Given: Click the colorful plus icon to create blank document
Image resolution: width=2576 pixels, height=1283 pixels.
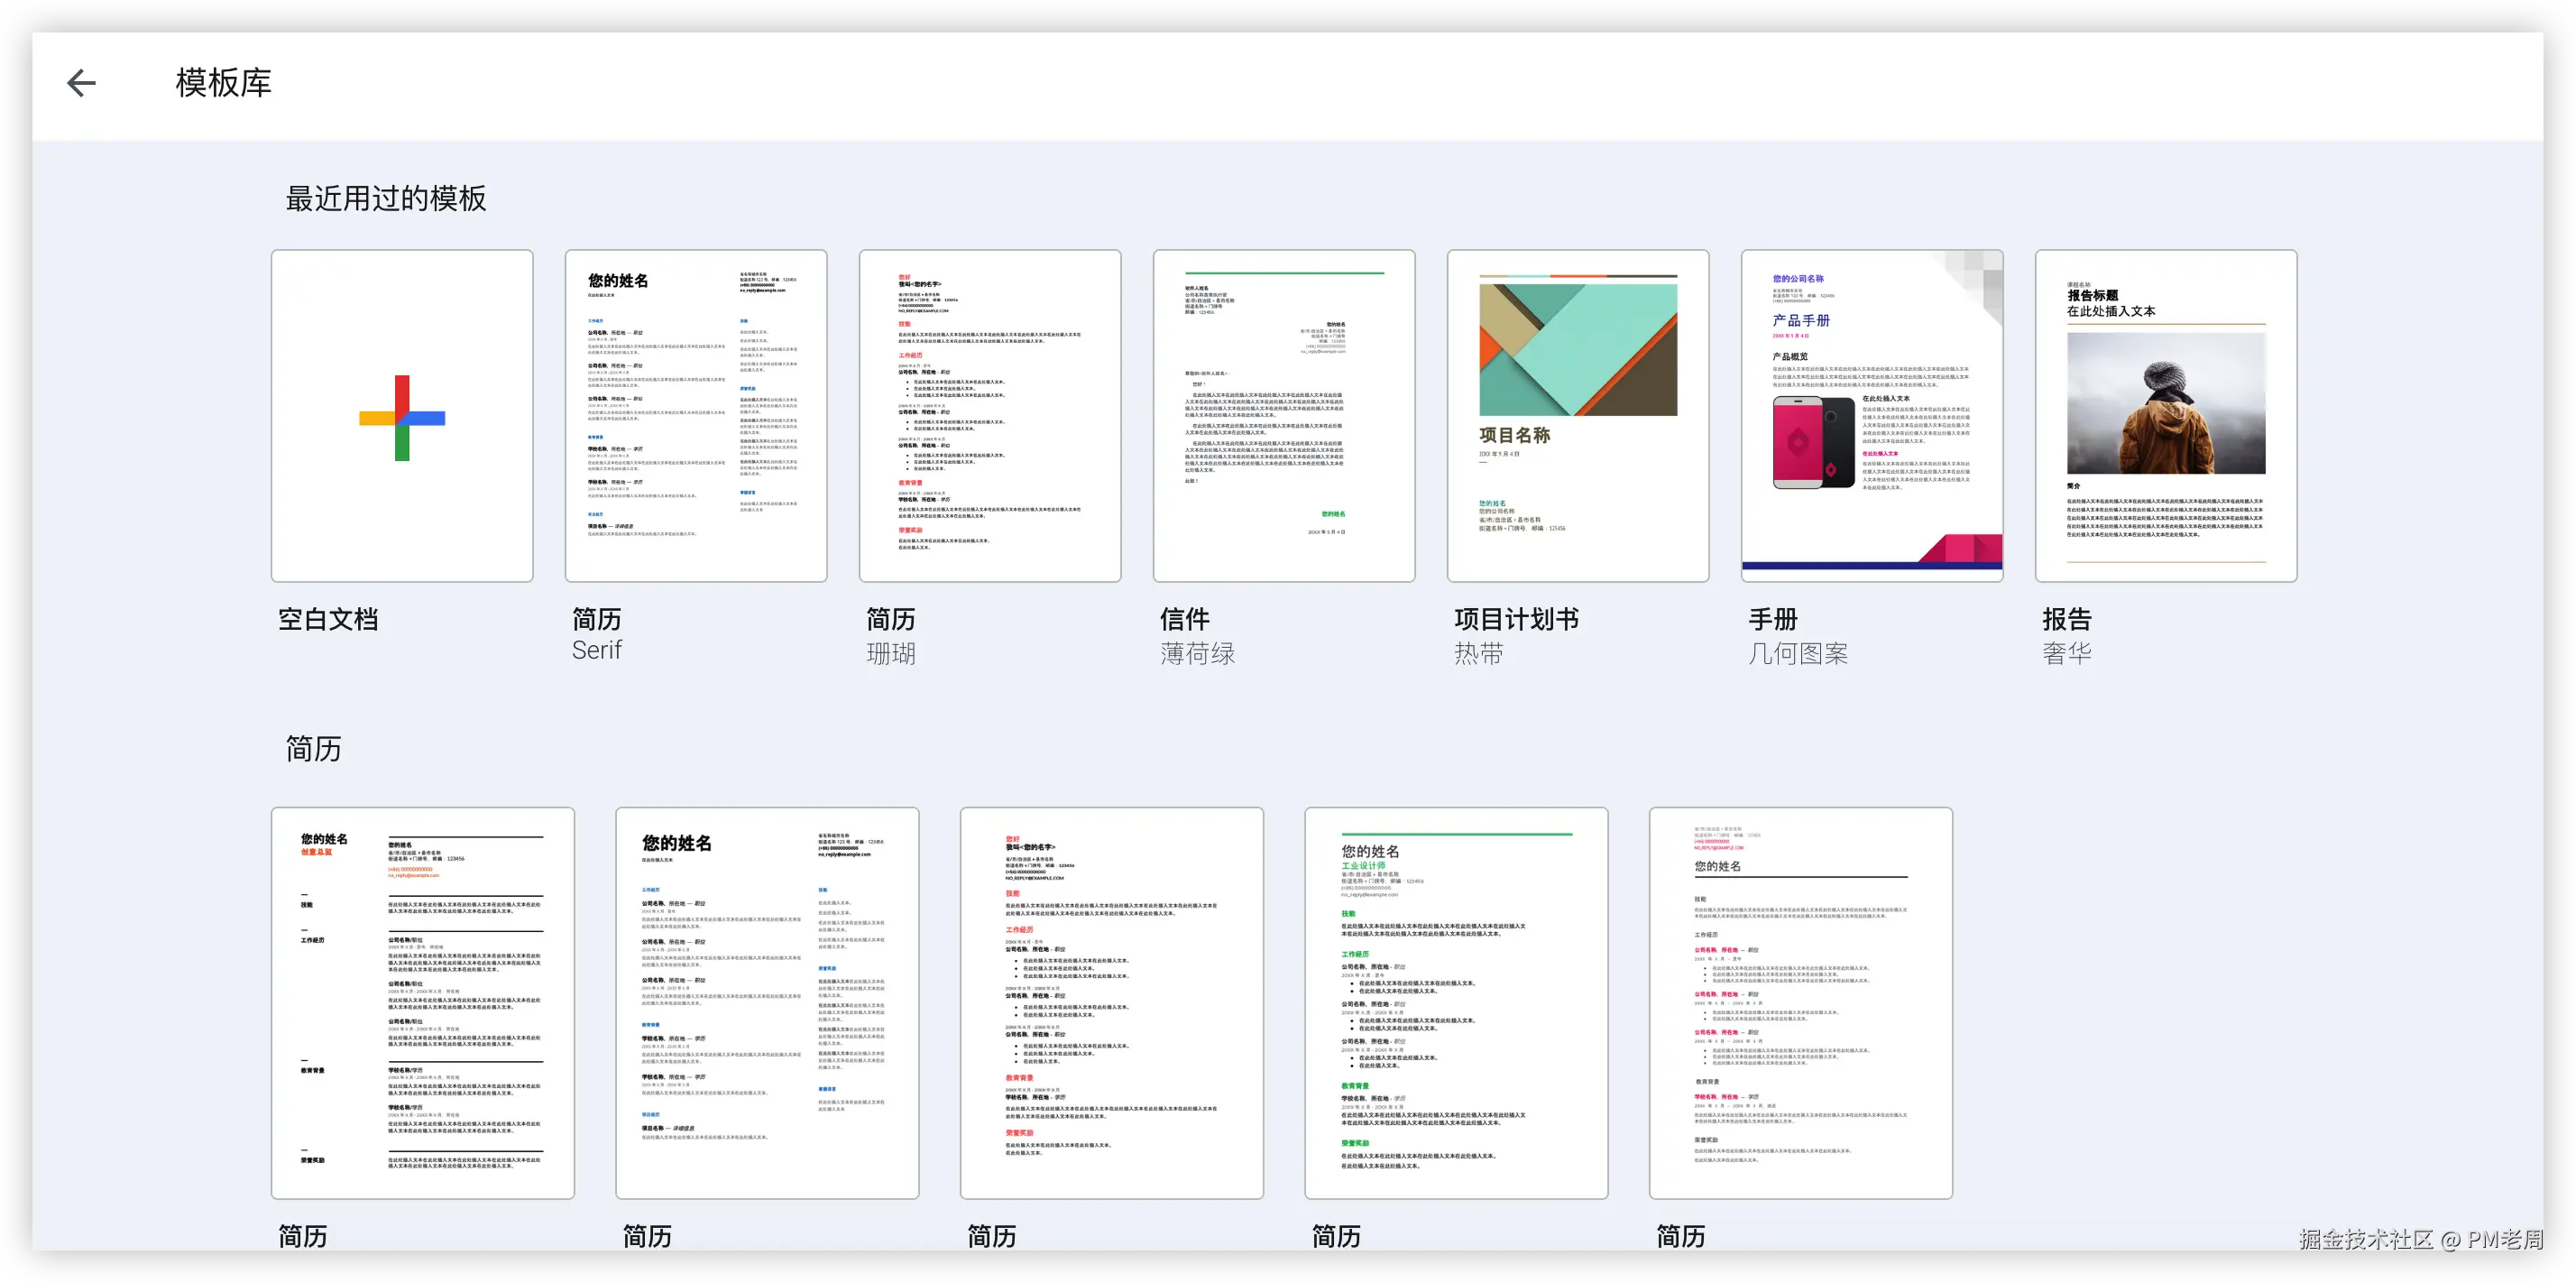Looking at the screenshot, I should click(400, 416).
